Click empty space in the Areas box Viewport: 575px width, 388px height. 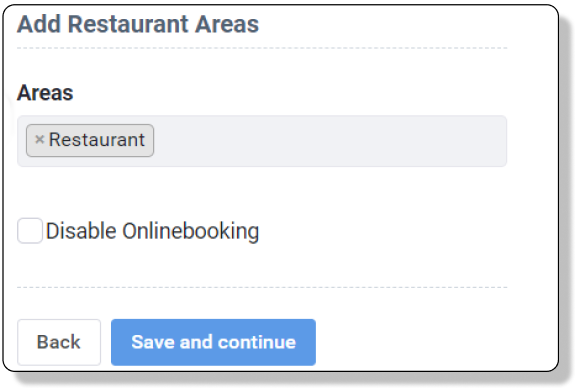pos(330,141)
